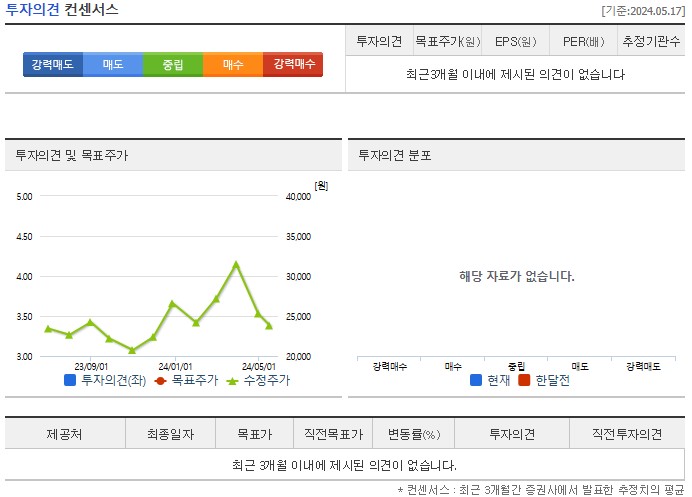Image resolution: width=692 pixels, height=497 pixels.
Task: Click the 매수 distribution axis label
Action: click(x=453, y=366)
